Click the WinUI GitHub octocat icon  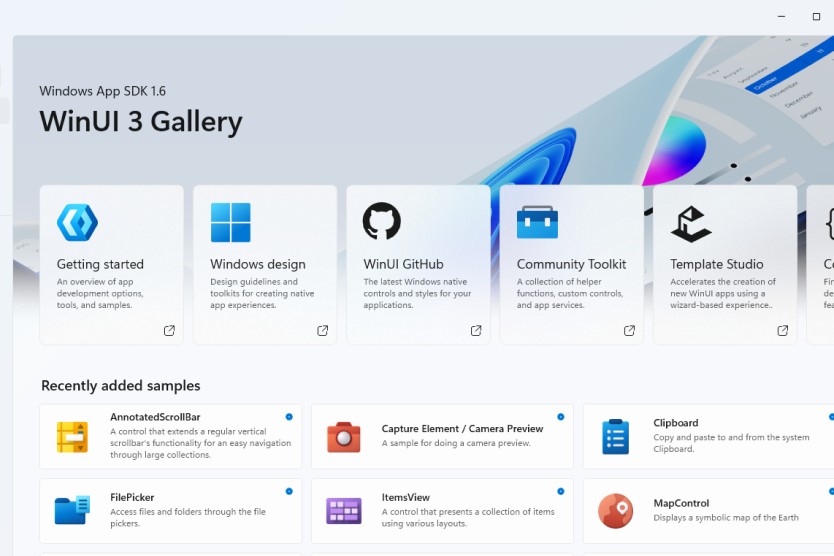(381, 221)
